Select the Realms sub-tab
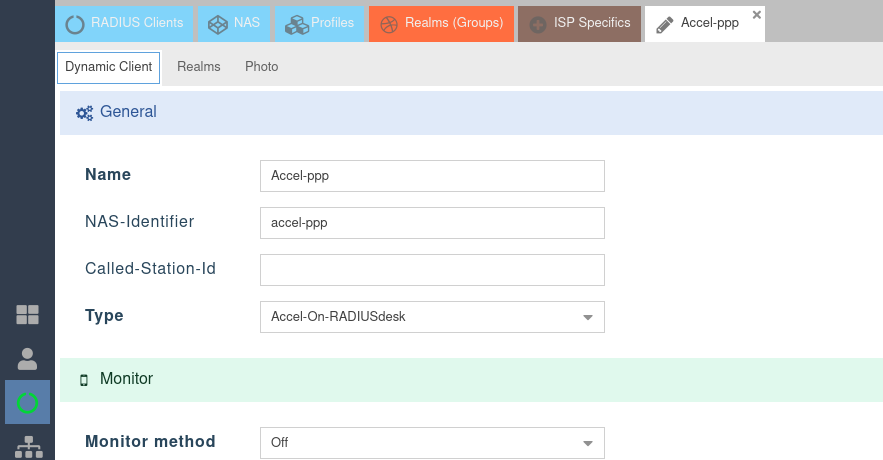Image resolution: width=883 pixels, height=460 pixels. tap(198, 67)
